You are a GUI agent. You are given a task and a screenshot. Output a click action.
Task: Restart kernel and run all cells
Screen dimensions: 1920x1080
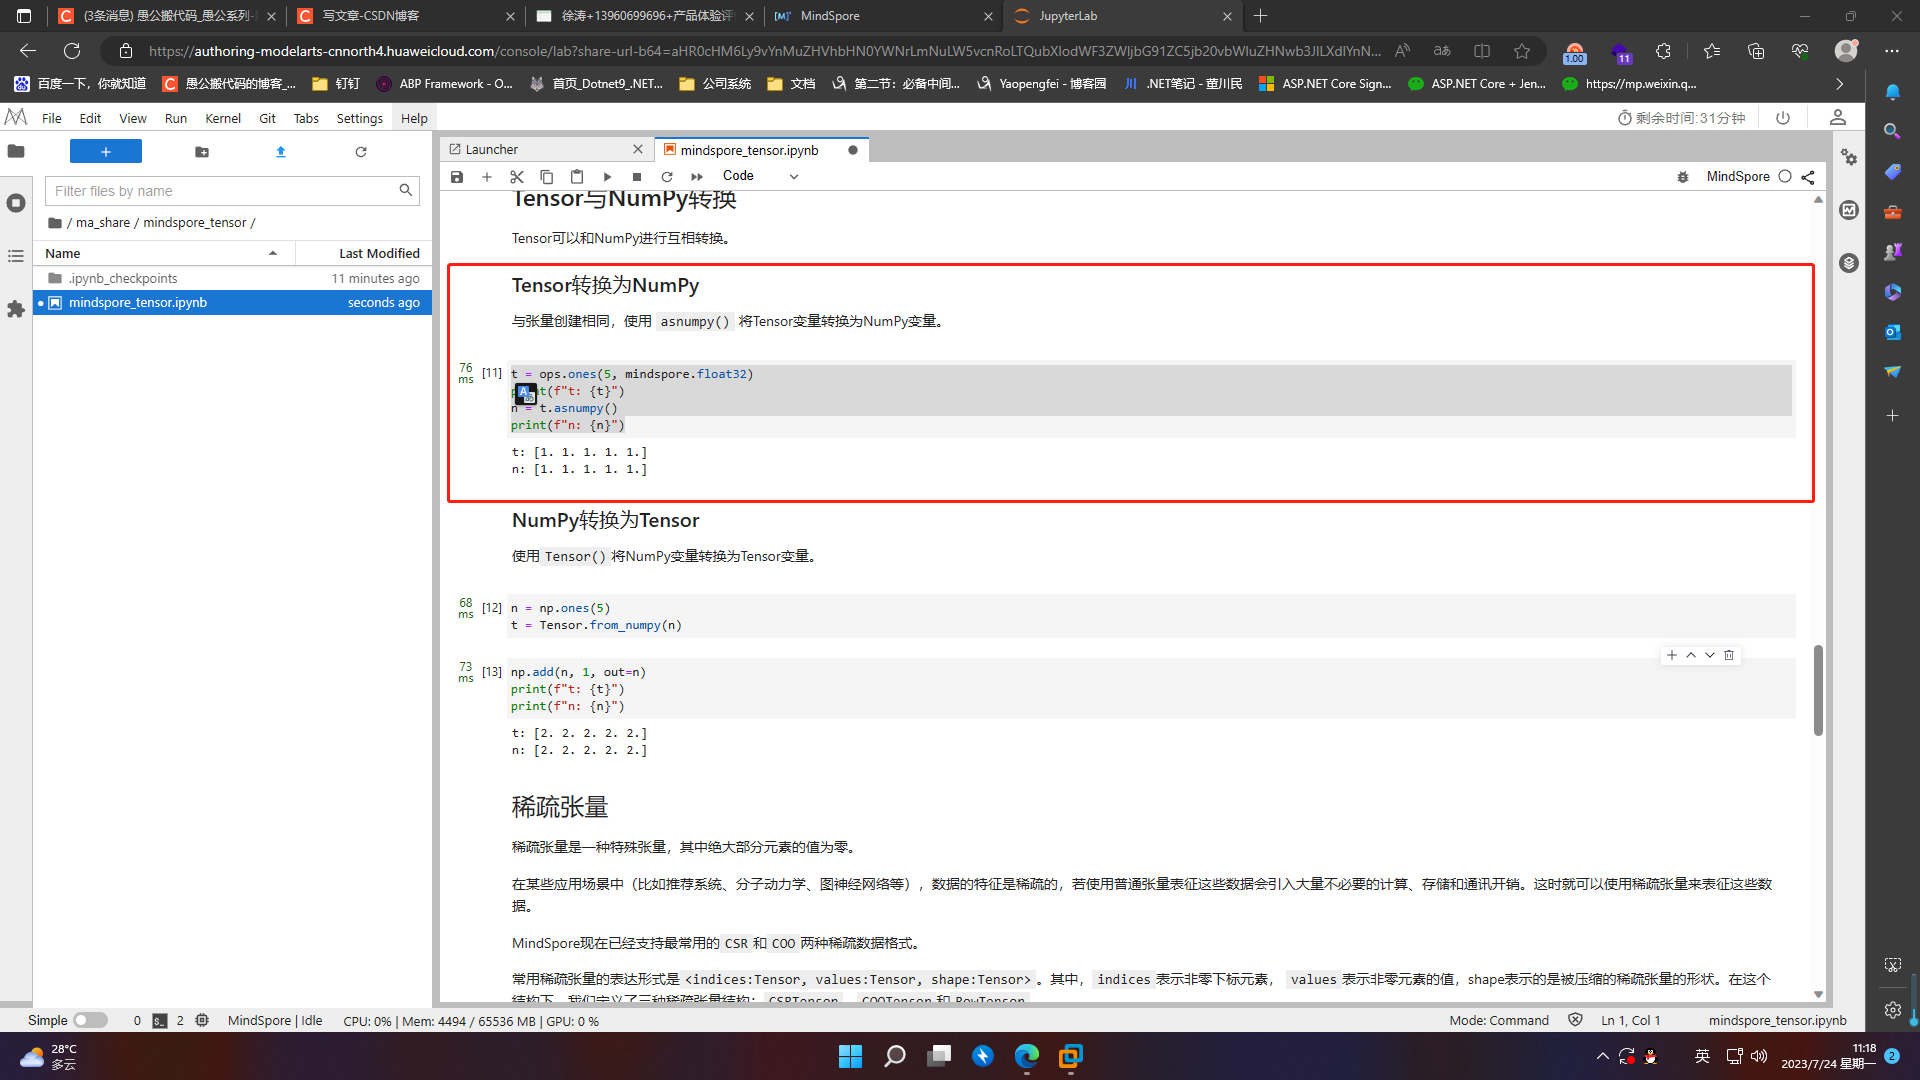(x=697, y=177)
